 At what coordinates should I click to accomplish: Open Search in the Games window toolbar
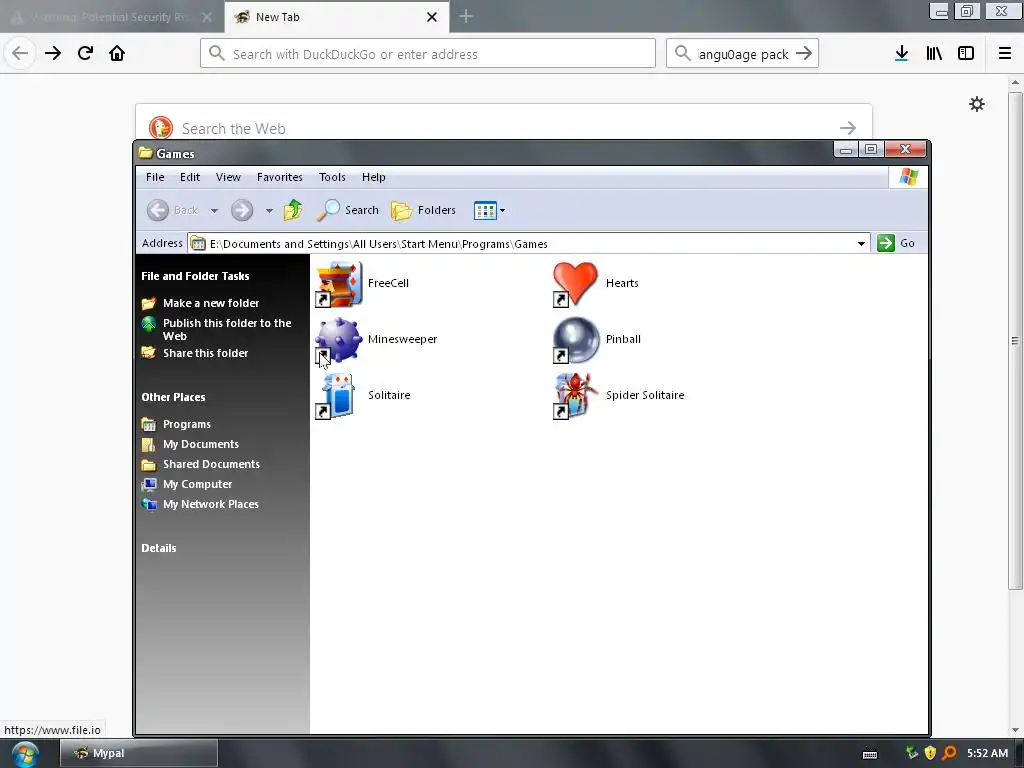[347, 210]
